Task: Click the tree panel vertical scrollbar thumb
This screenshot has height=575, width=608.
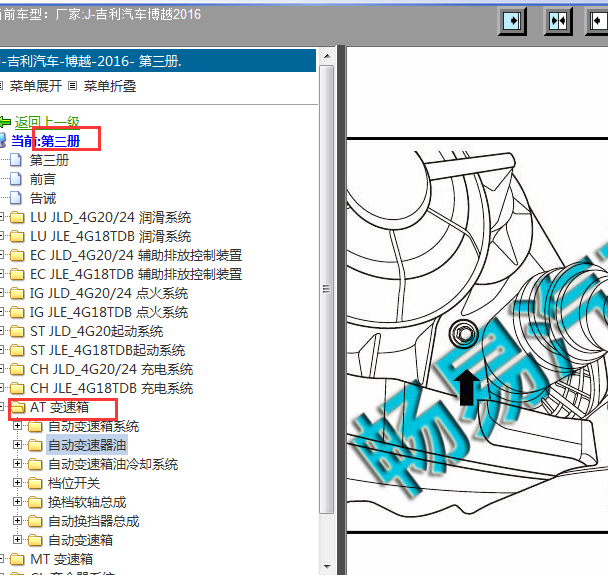Action: [x=327, y=289]
